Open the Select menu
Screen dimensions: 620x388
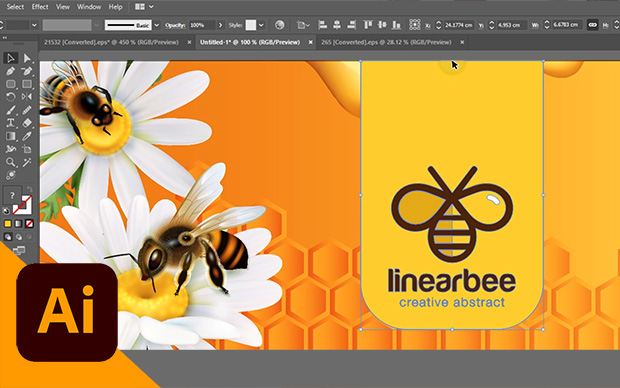point(15,7)
